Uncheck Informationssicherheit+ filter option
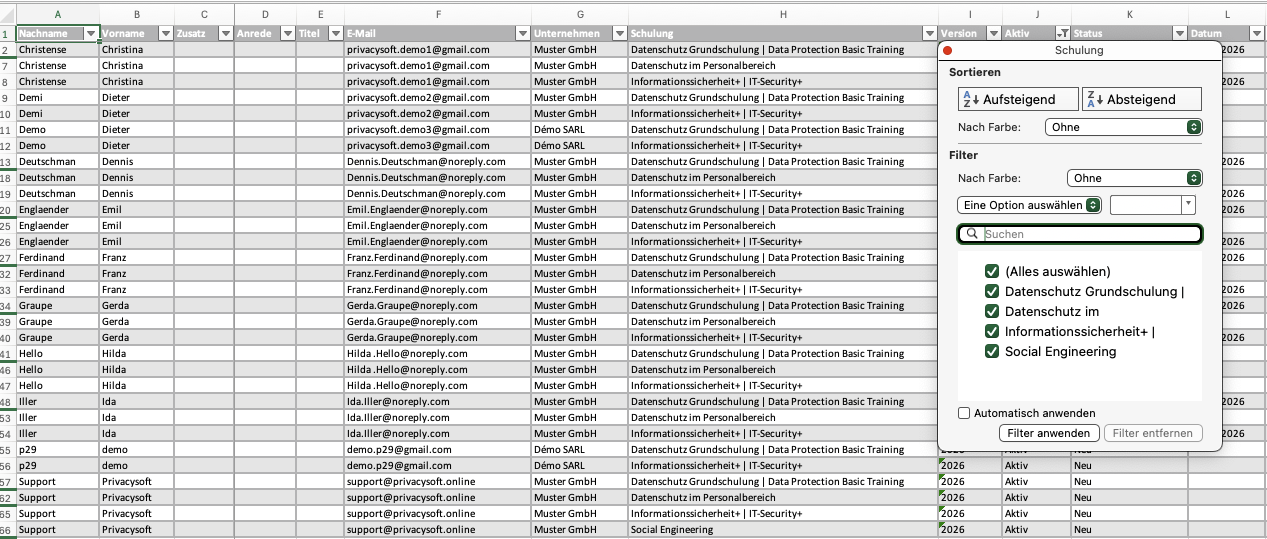1267x539 pixels. click(992, 331)
